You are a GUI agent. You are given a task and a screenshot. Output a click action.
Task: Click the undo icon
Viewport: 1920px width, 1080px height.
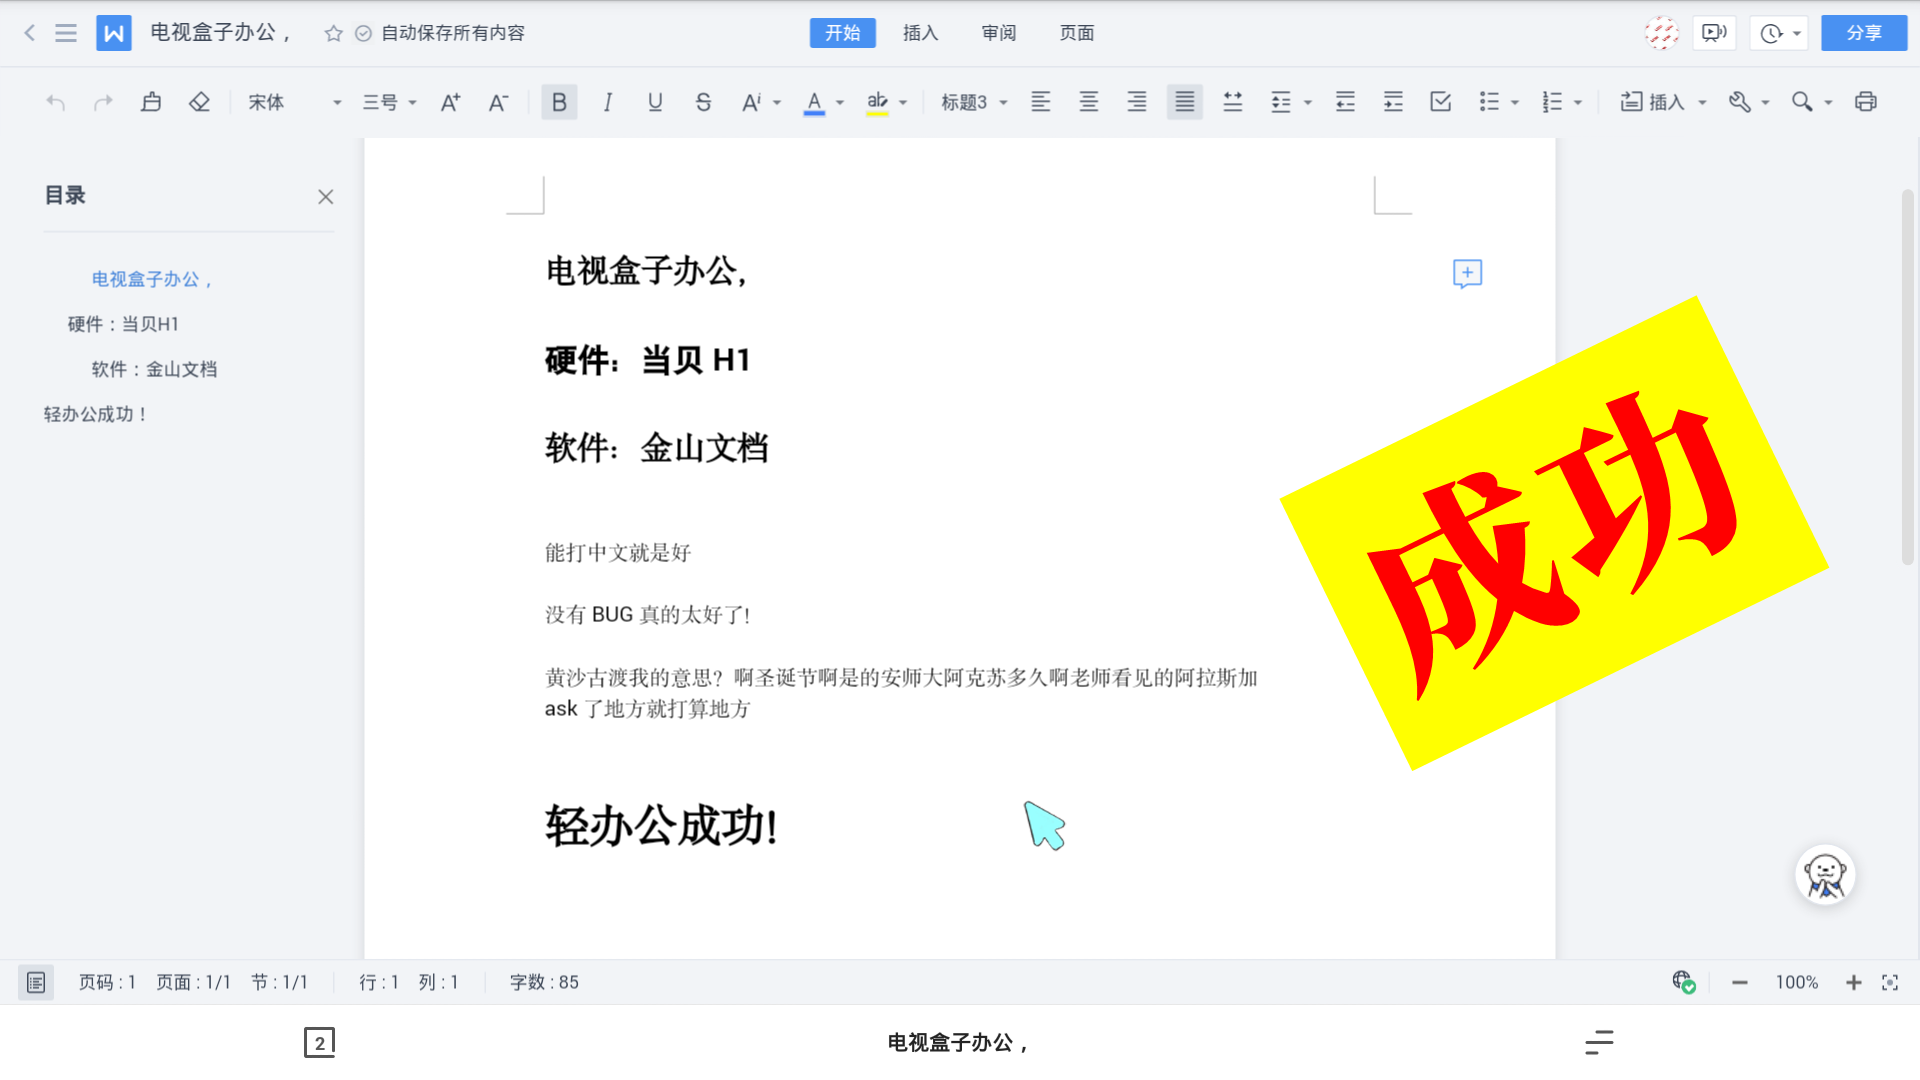click(56, 102)
